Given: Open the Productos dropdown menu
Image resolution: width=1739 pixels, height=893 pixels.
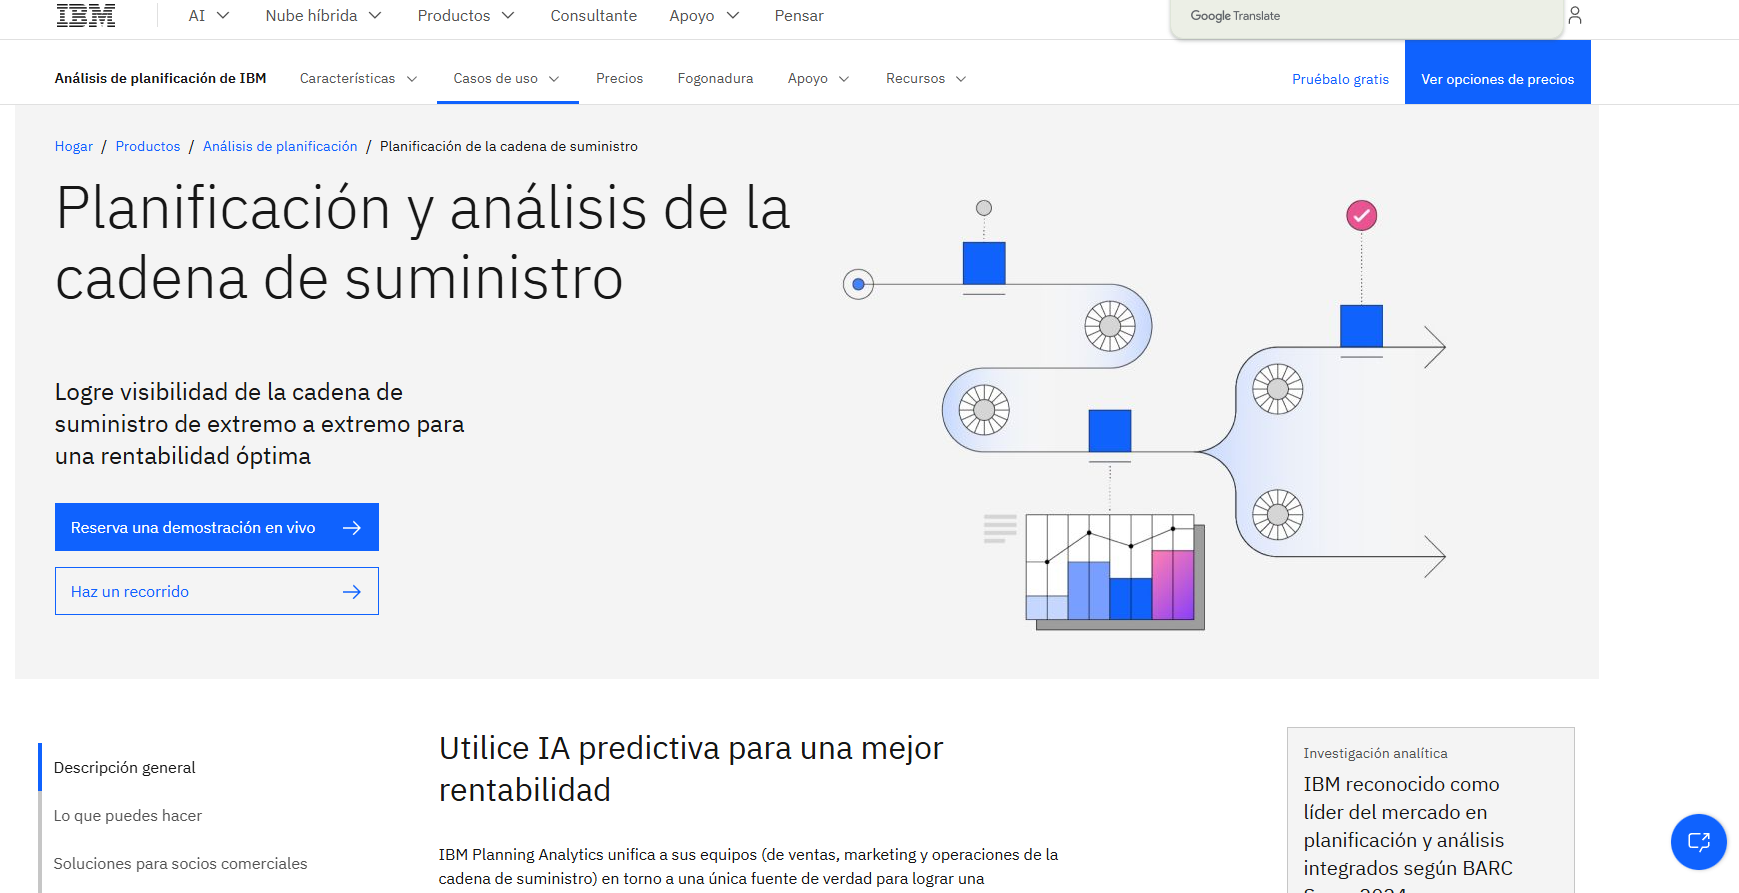Looking at the screenshot, I should tap(465, 16).
